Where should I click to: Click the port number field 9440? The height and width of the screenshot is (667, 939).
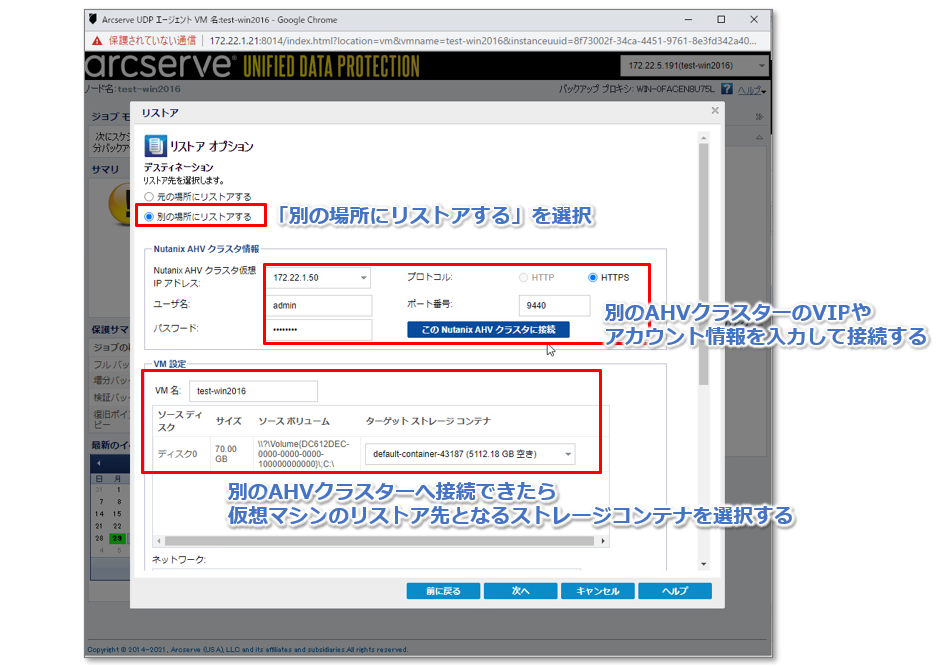(555, 305)
